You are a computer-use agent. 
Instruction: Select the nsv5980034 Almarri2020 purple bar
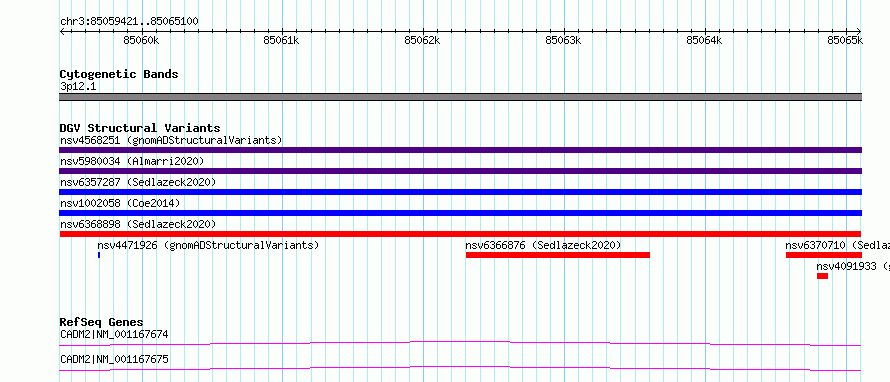pyautogui.click(x=460, y=171)
